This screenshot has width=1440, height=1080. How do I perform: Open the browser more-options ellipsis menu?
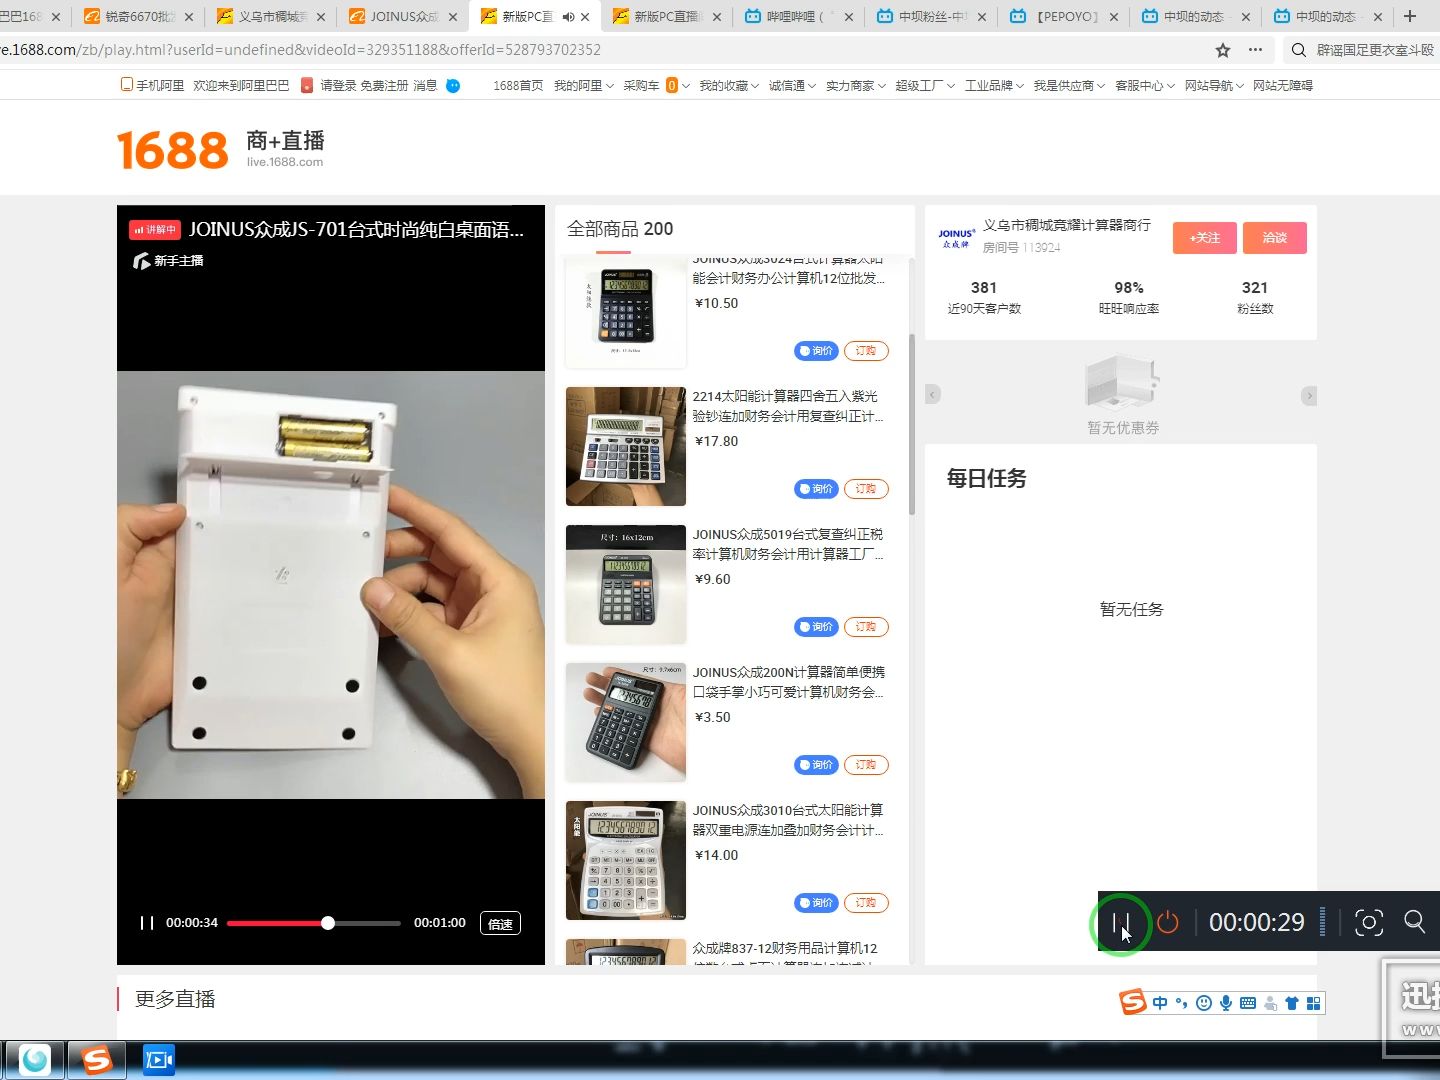(1256, 50)
